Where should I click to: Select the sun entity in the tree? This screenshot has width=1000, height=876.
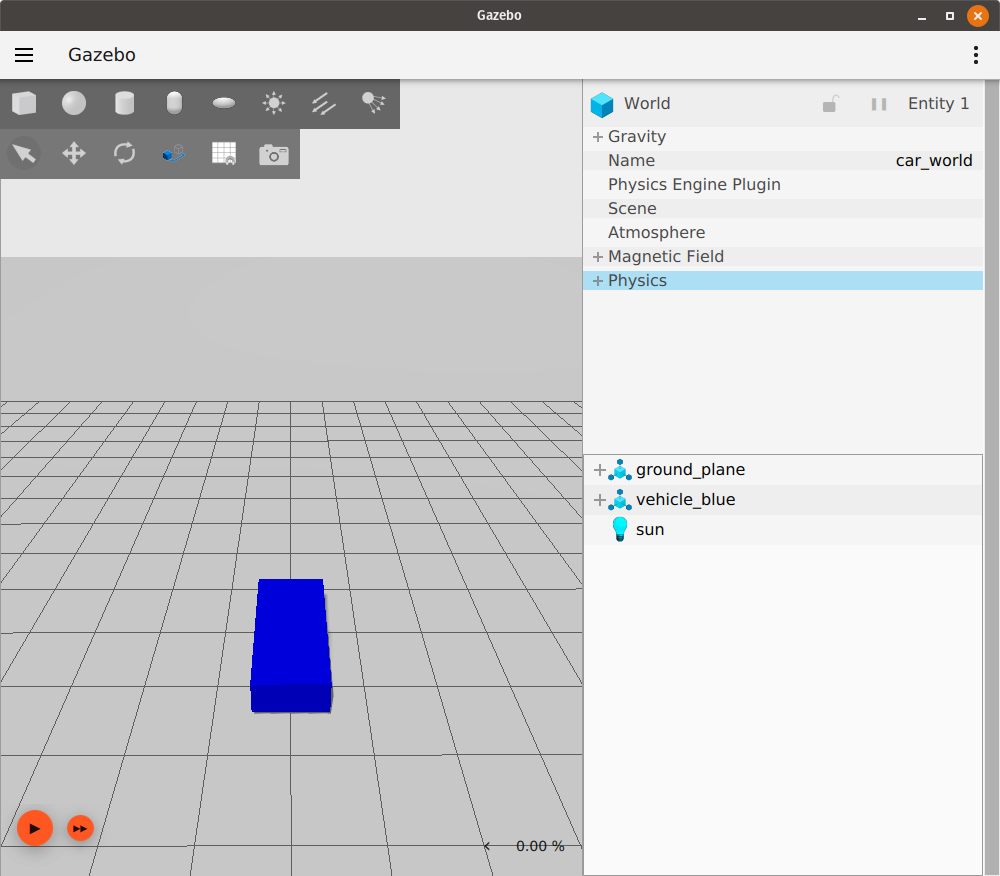click(x=650, y=530)
